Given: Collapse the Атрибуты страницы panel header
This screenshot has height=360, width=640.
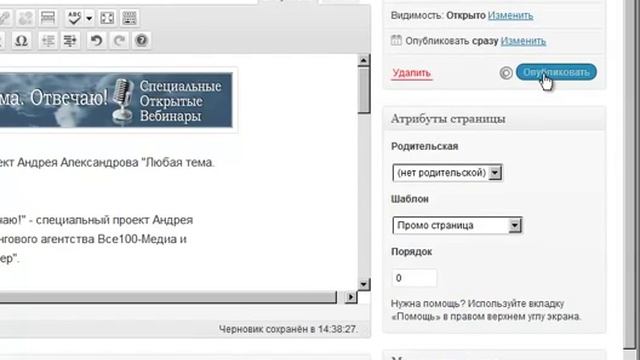Looking at the screenshot, I should tap(494, 119).
